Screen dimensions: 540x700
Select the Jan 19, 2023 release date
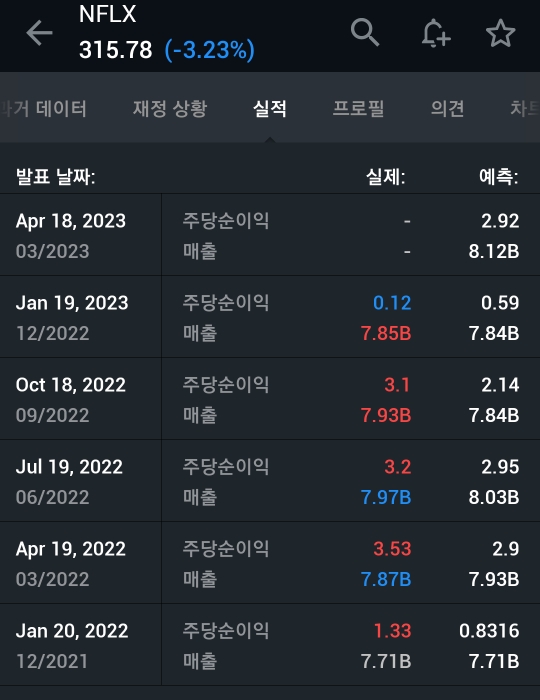click(72, 303)
